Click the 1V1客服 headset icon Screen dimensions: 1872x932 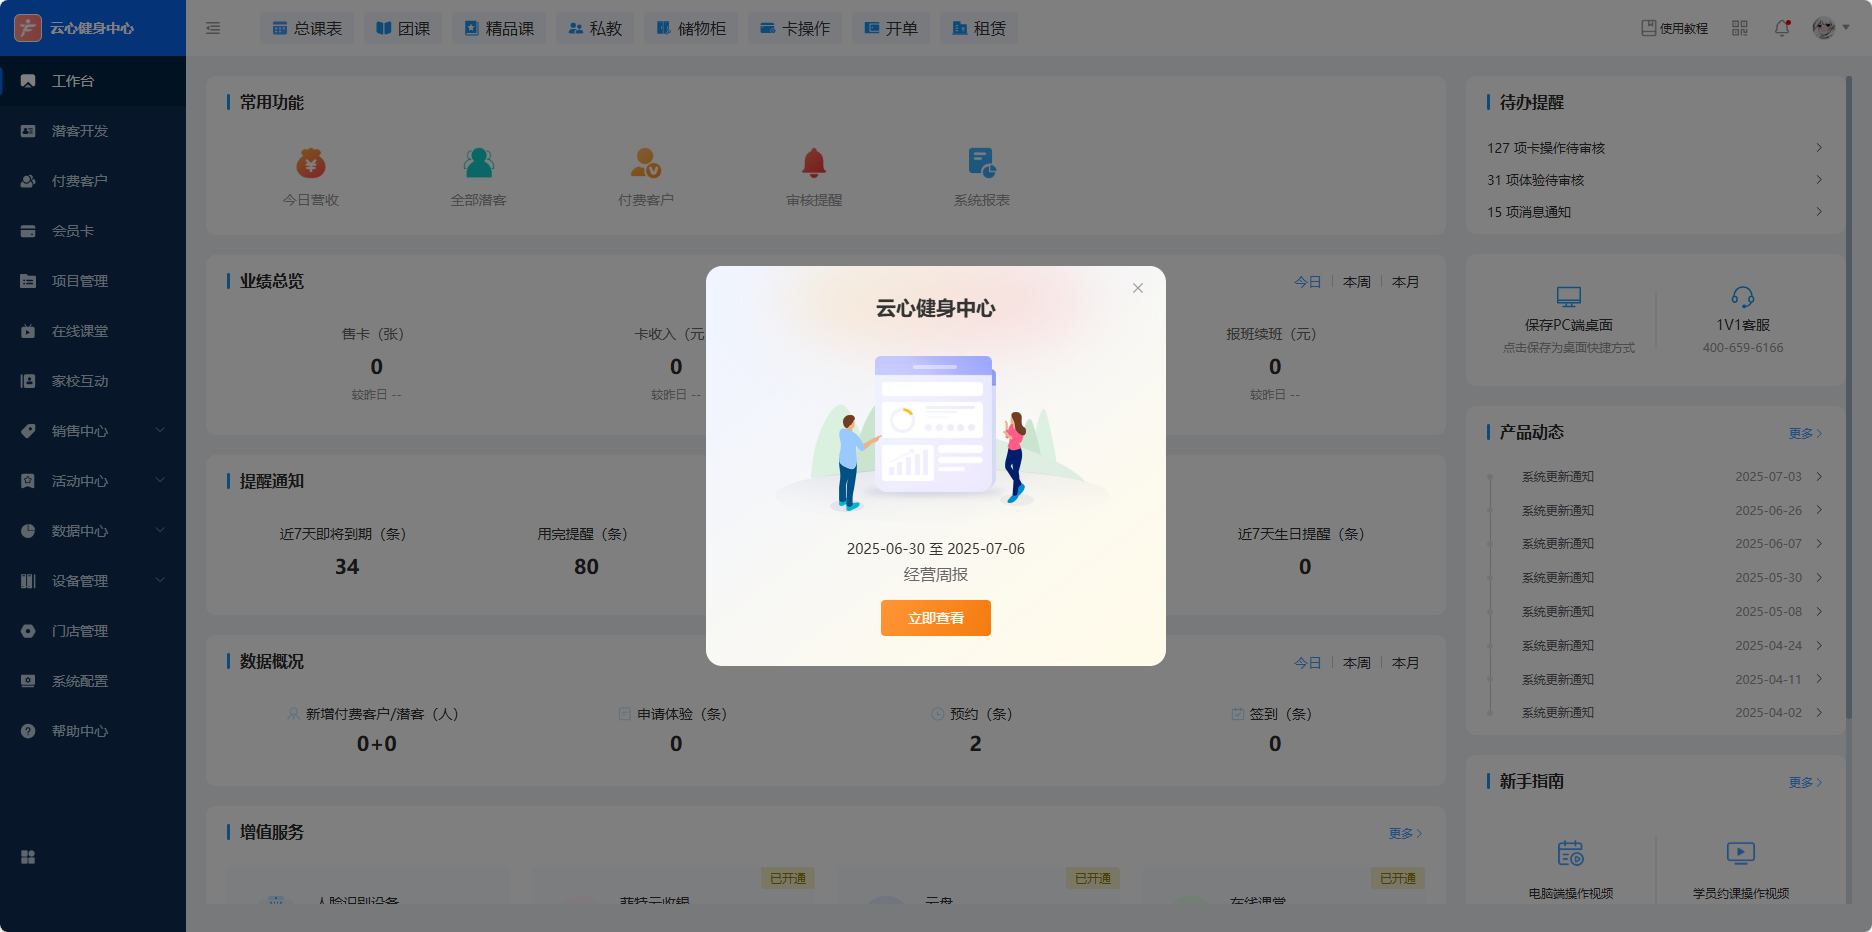(1742, 297)
